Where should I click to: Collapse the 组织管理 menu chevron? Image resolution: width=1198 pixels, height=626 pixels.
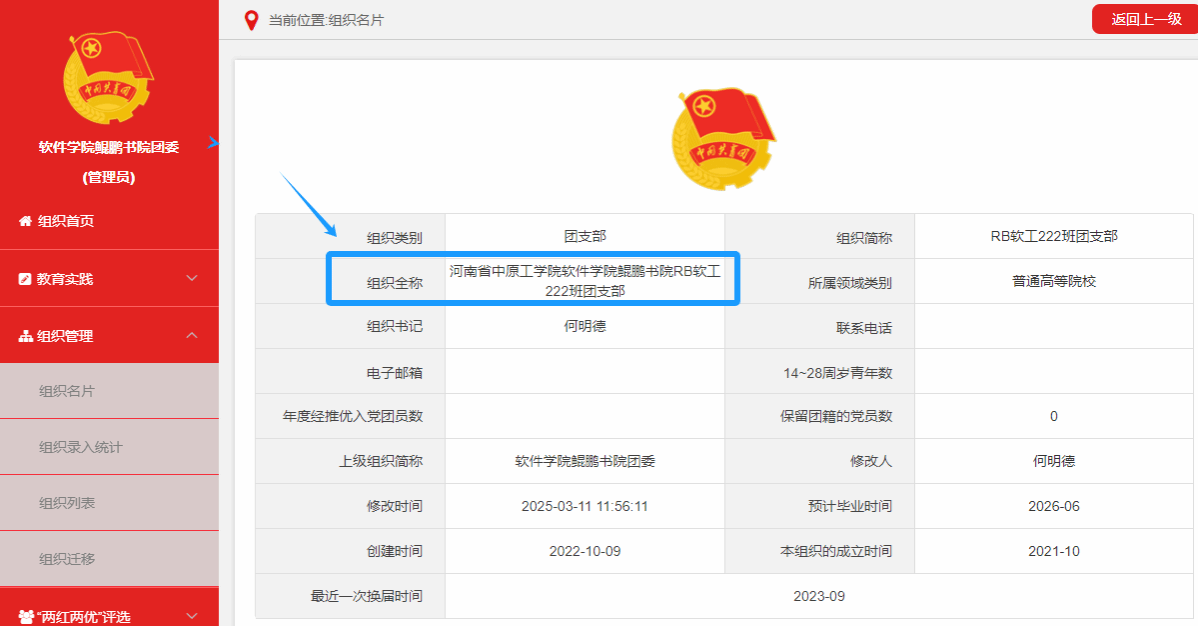192,336
